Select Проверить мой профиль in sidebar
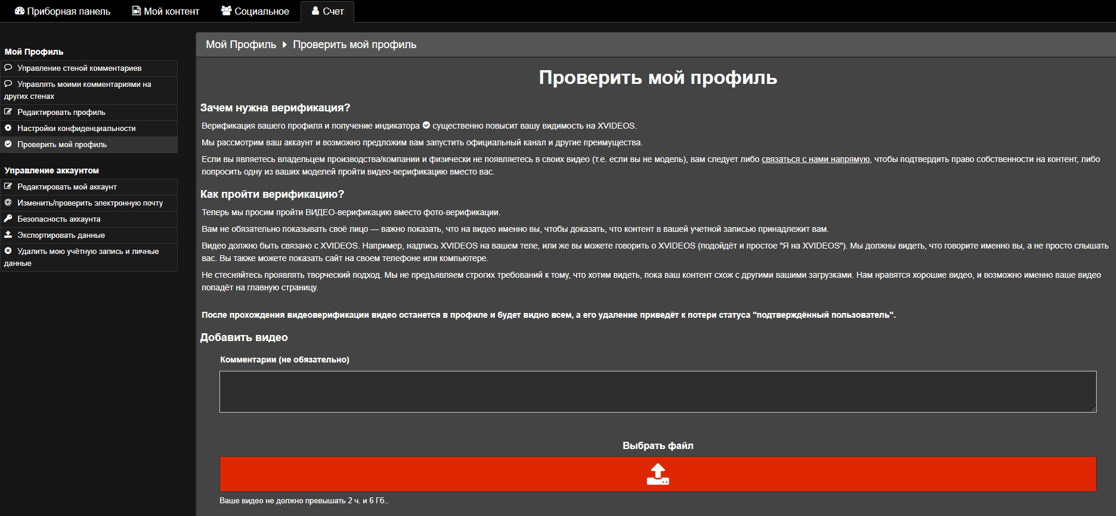The width and height of the screenshot is (1116, 516). (x=88, y=144)
